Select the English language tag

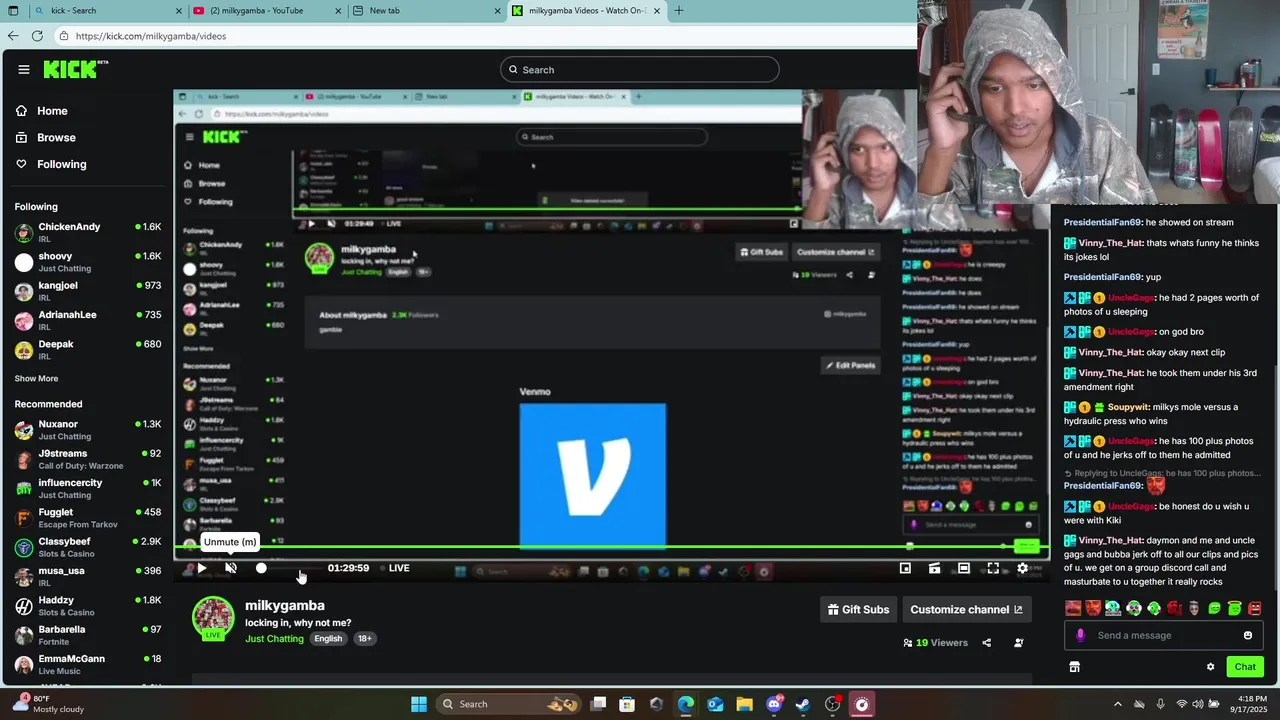[328, 639]
